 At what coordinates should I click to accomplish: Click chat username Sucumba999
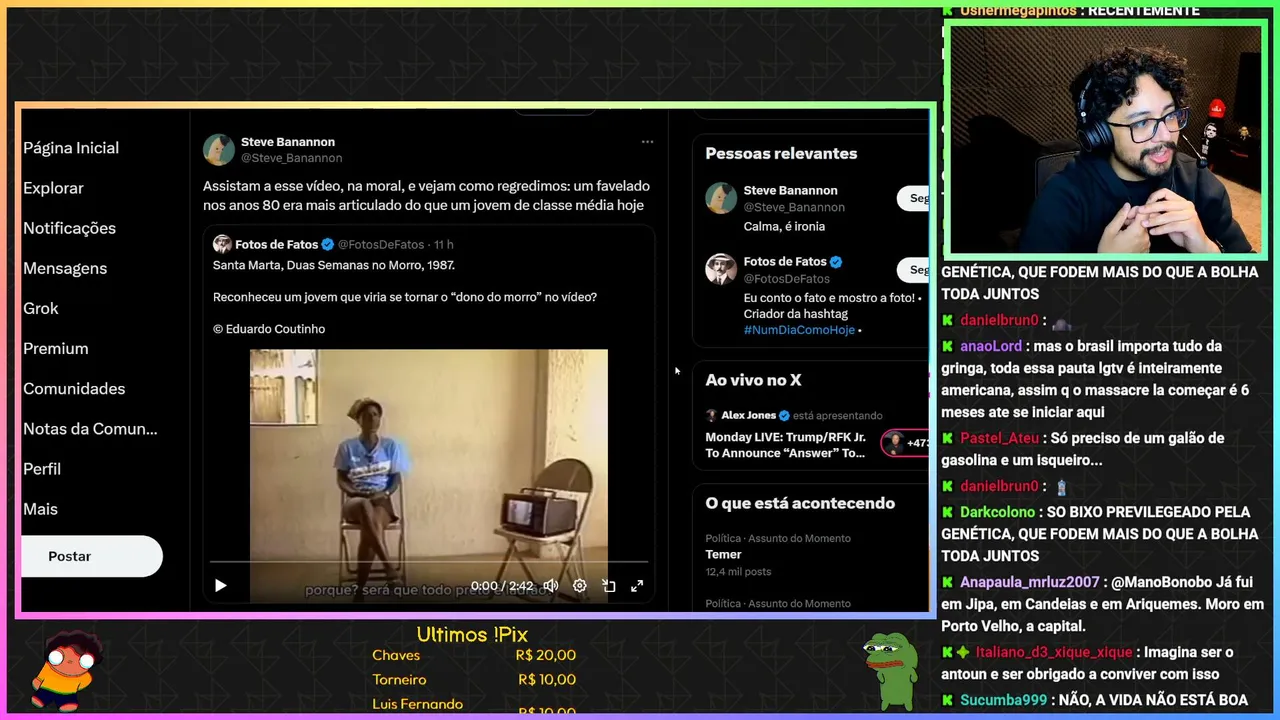click(1002, 700)
